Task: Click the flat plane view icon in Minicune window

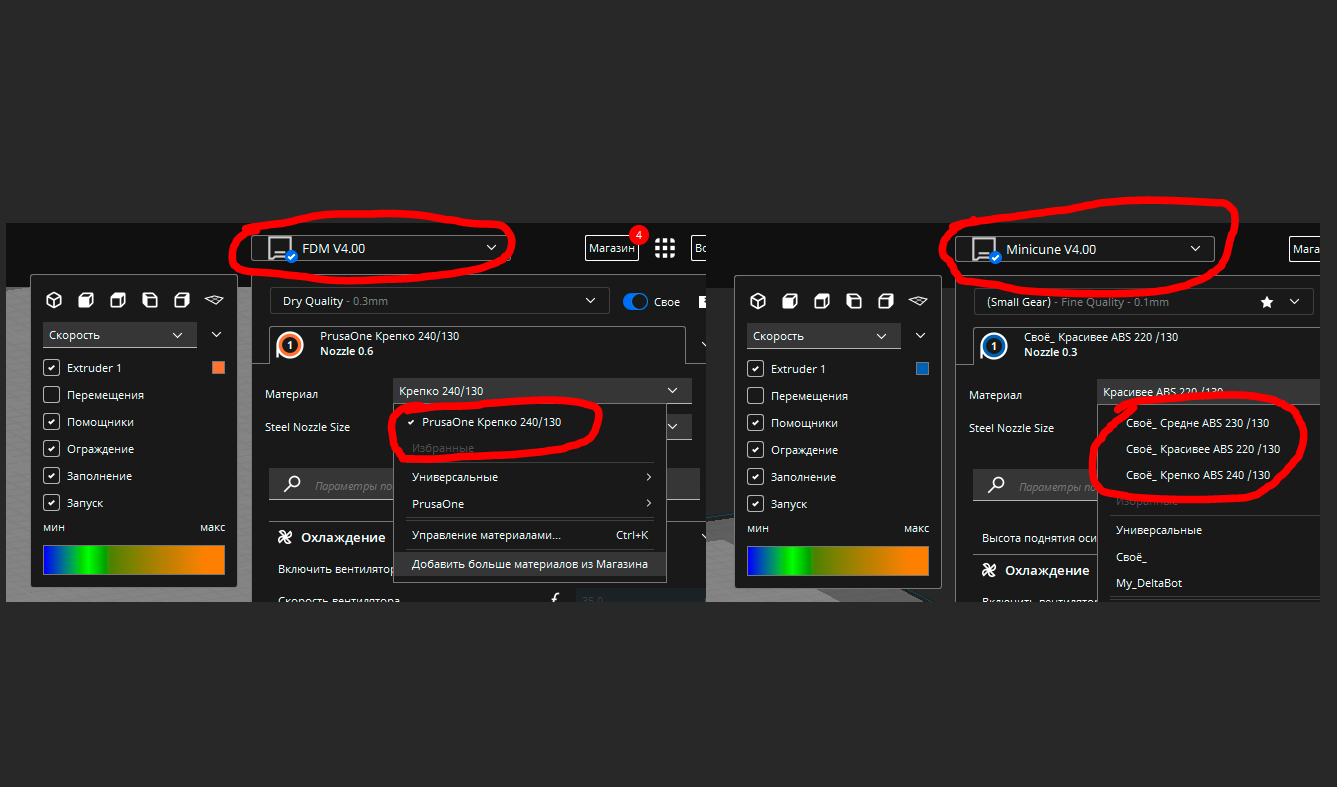Action: point(918,301)
